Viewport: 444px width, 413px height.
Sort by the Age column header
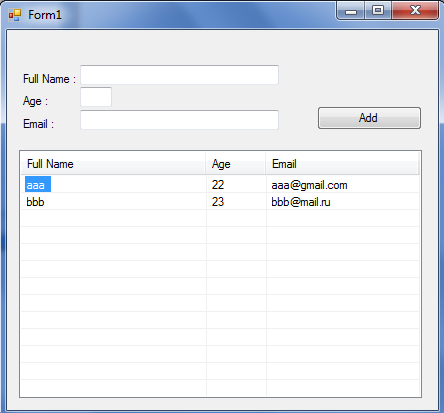click(236, 164)
